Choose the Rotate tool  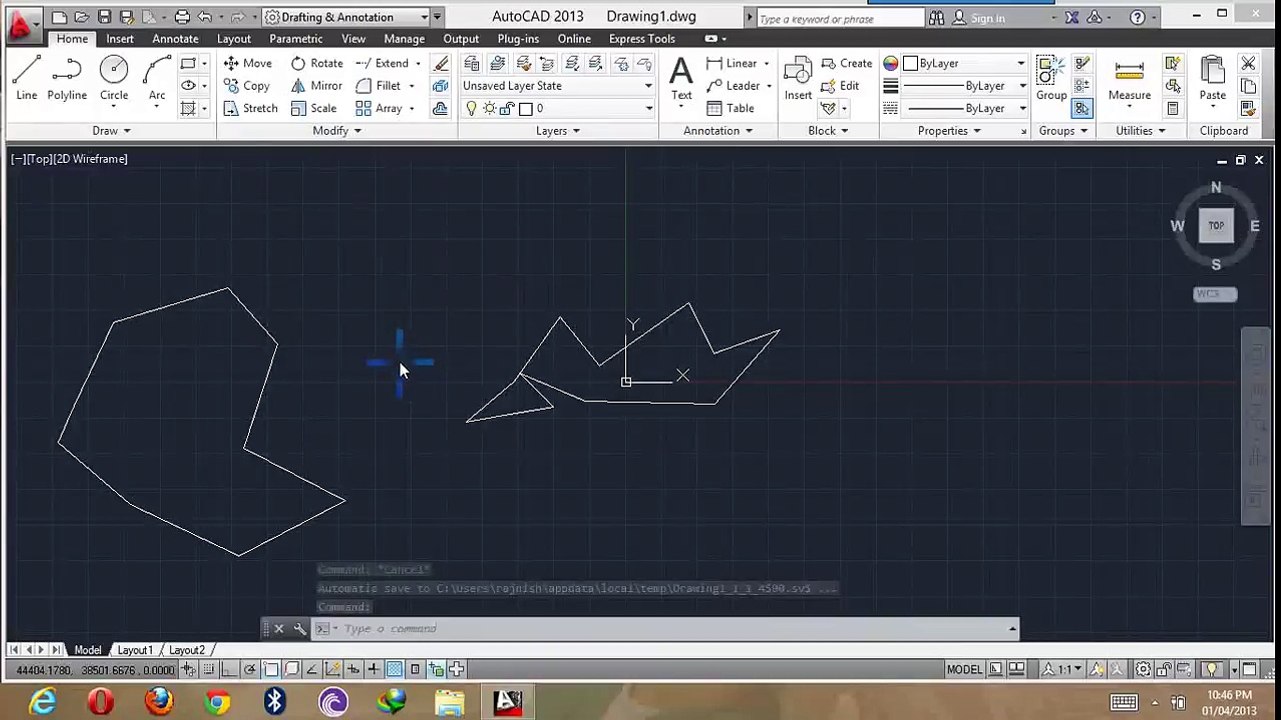tap(317, 63)
